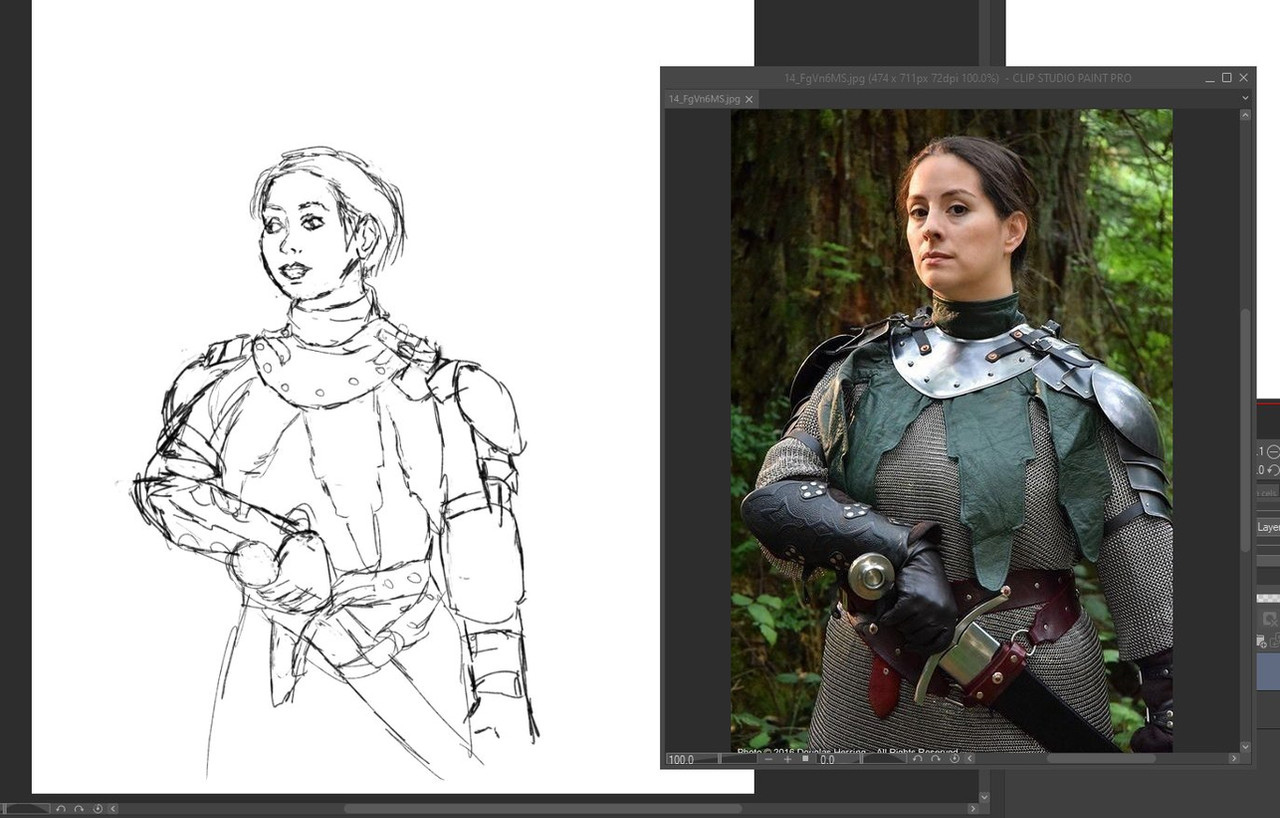
Task: Close the 14_FgVn6MS.jpg tab
Action: pos(749,99)
